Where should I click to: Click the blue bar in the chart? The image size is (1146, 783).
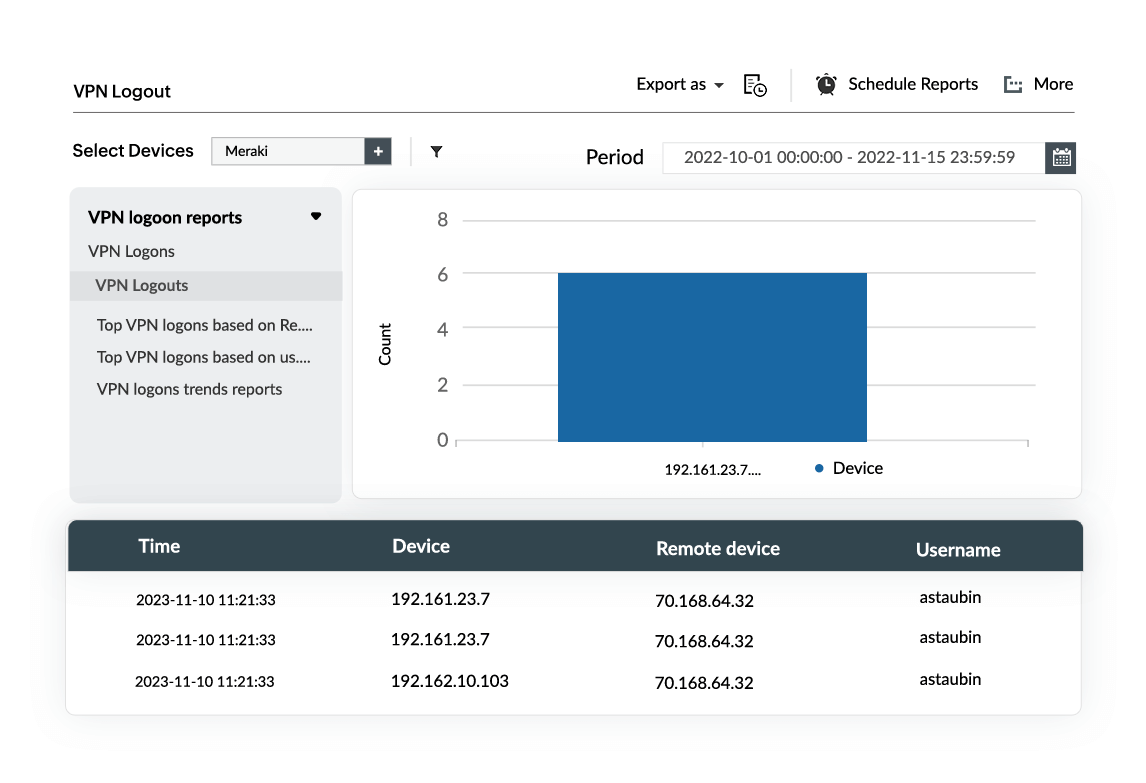click(x=712, y=356)
